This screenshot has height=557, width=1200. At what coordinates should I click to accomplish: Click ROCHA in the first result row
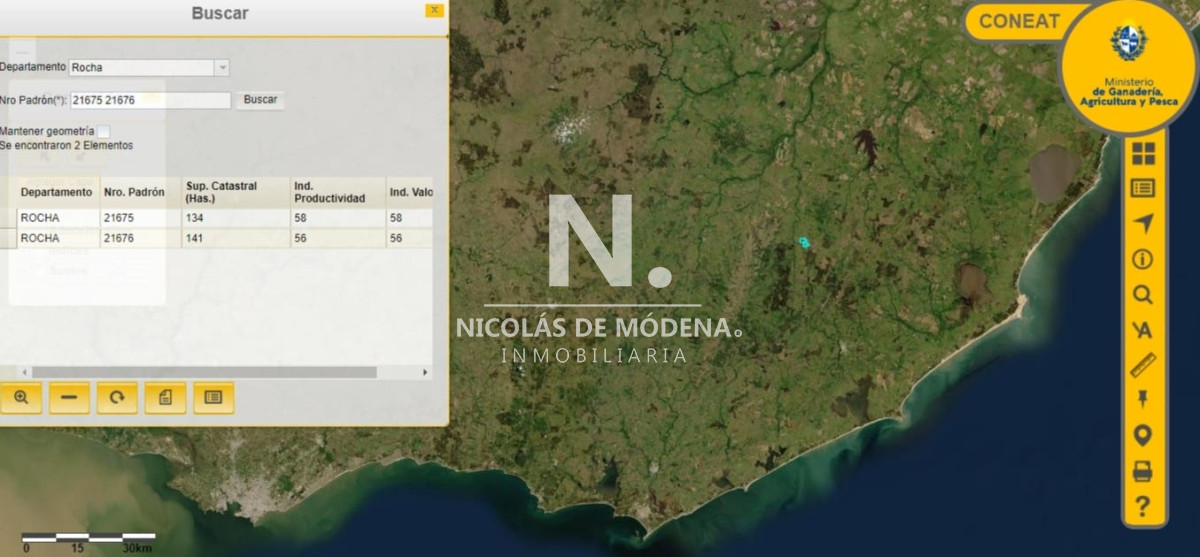(x=57, y=218)
